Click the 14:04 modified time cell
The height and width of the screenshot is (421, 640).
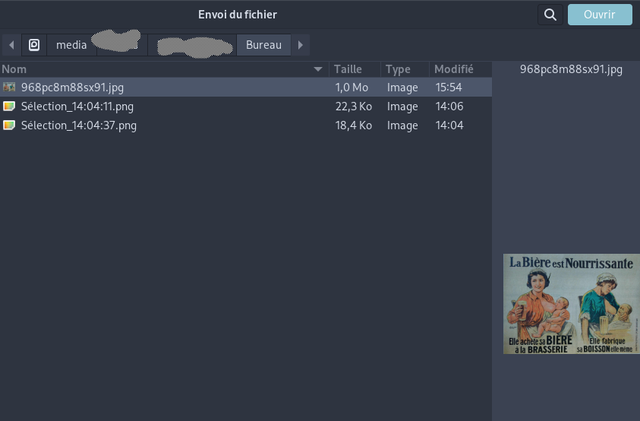[449, 125]
